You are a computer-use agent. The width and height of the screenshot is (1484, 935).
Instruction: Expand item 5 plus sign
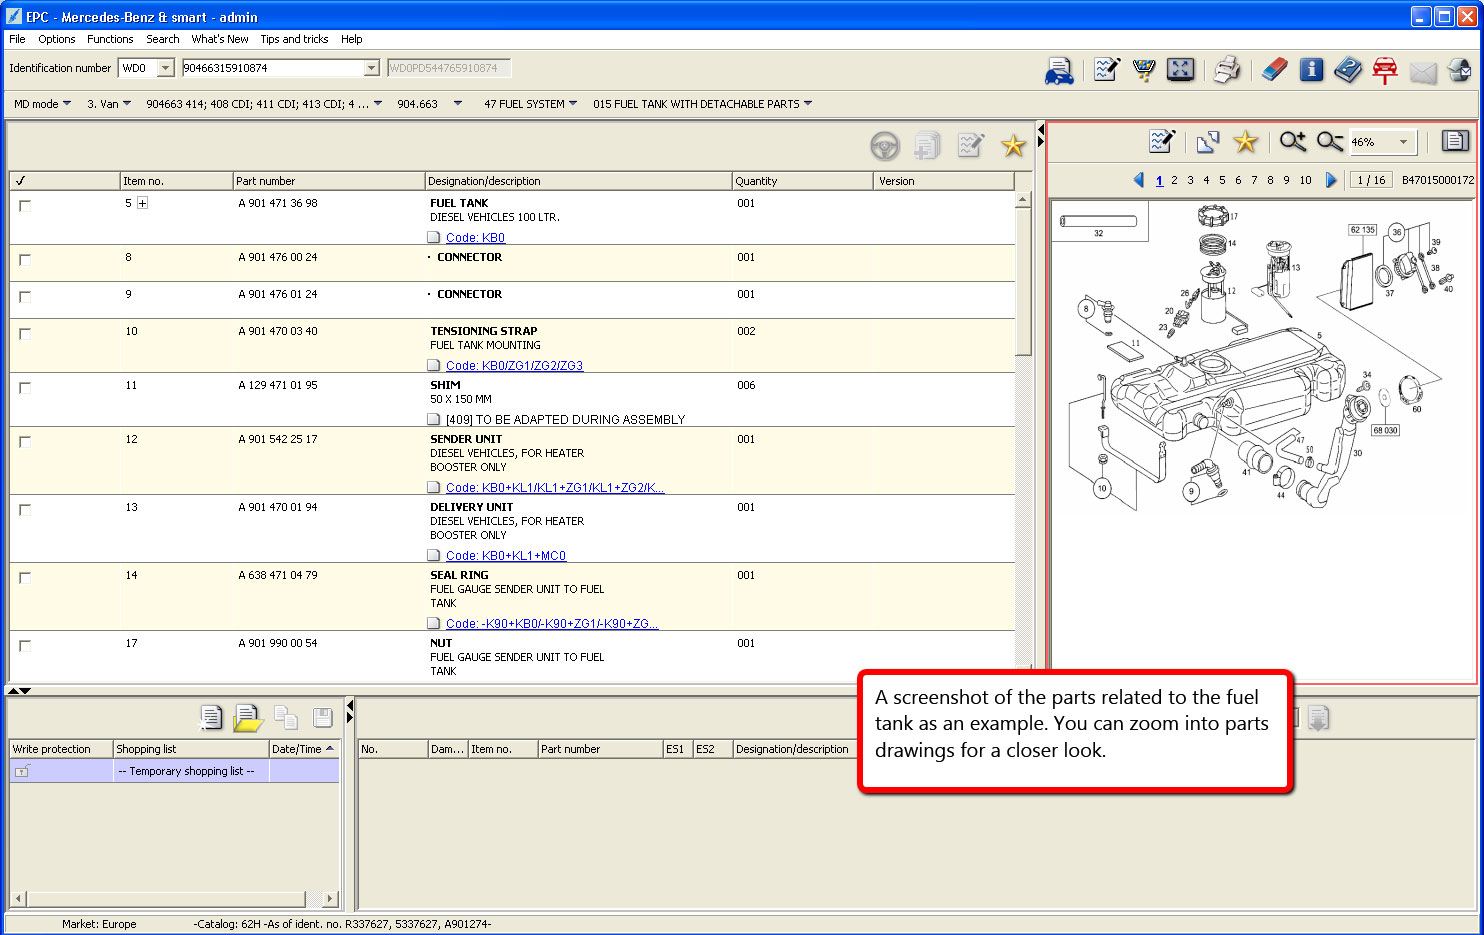click(142, 203)
